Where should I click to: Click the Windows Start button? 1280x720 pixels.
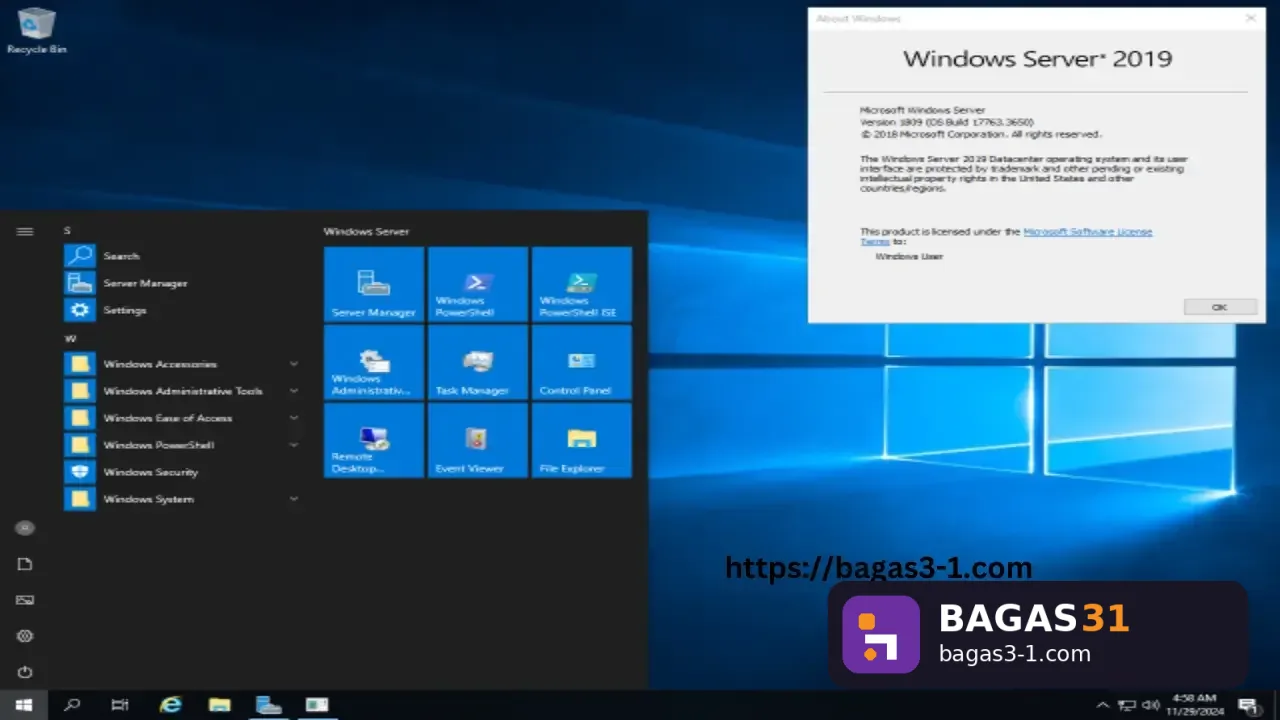(x=24, y=705)
